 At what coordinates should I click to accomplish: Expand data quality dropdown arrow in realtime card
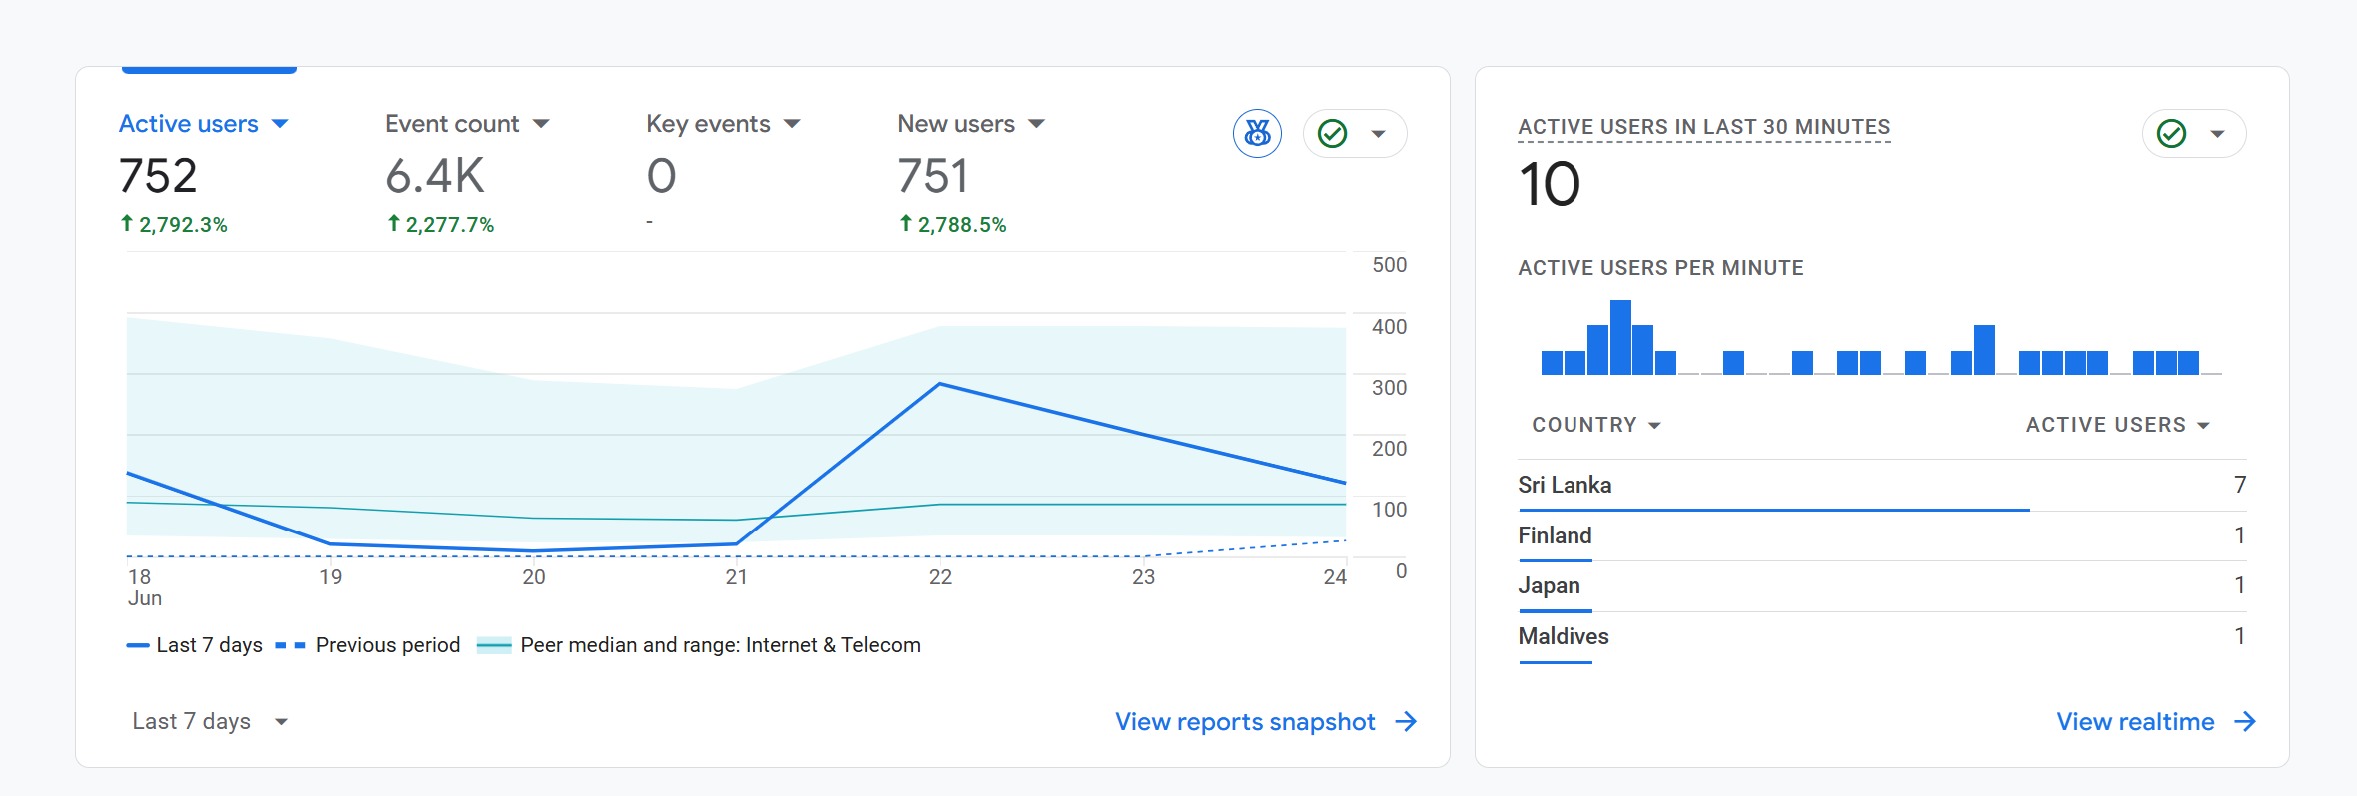2217,134
